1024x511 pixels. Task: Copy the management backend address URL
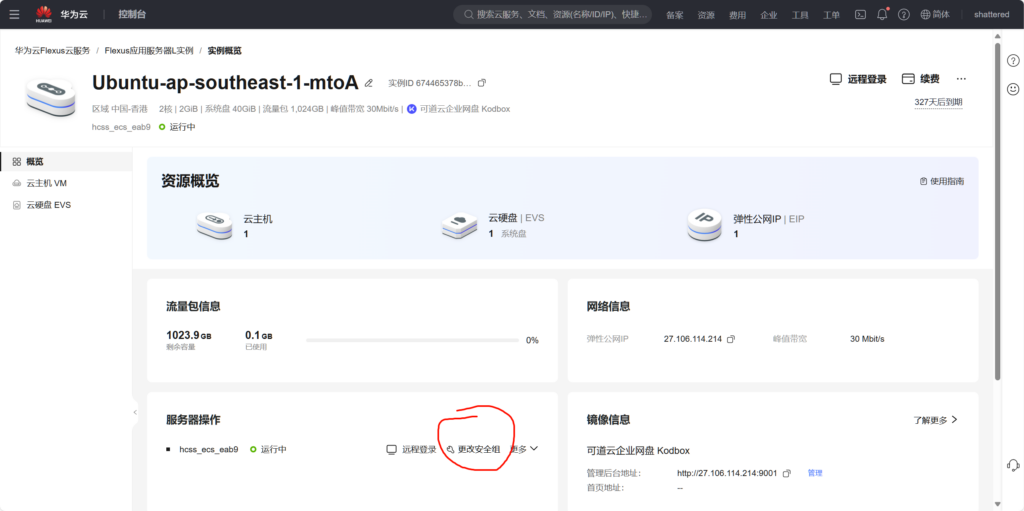[x=787, y=473]
